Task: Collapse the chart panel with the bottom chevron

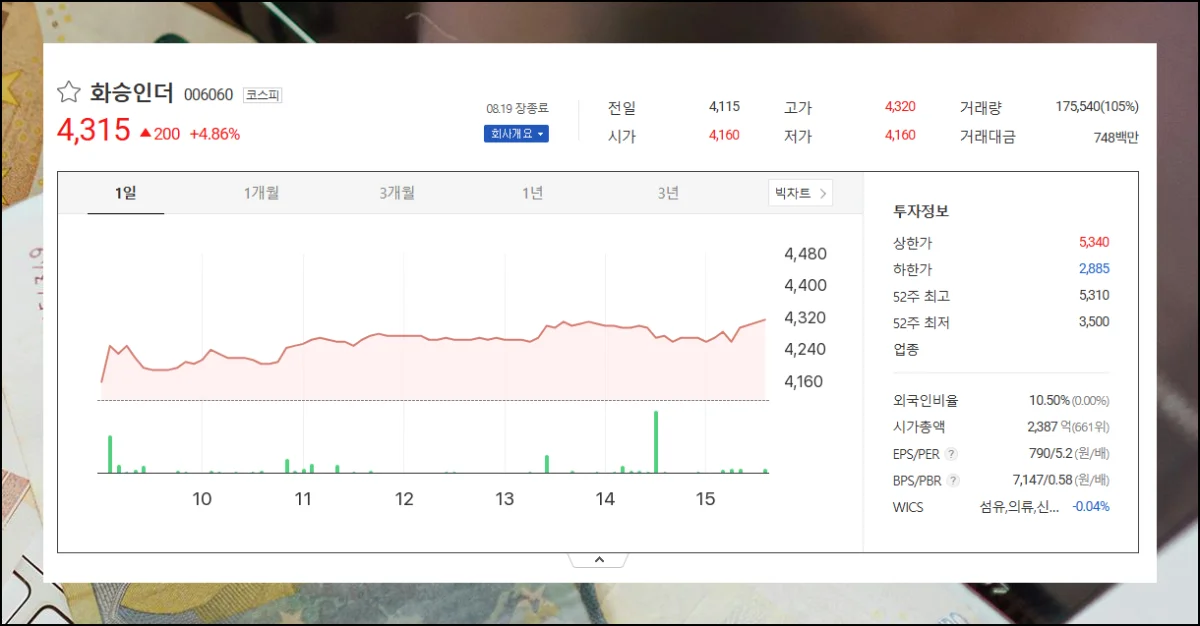Action: click(x=599, y=560)
